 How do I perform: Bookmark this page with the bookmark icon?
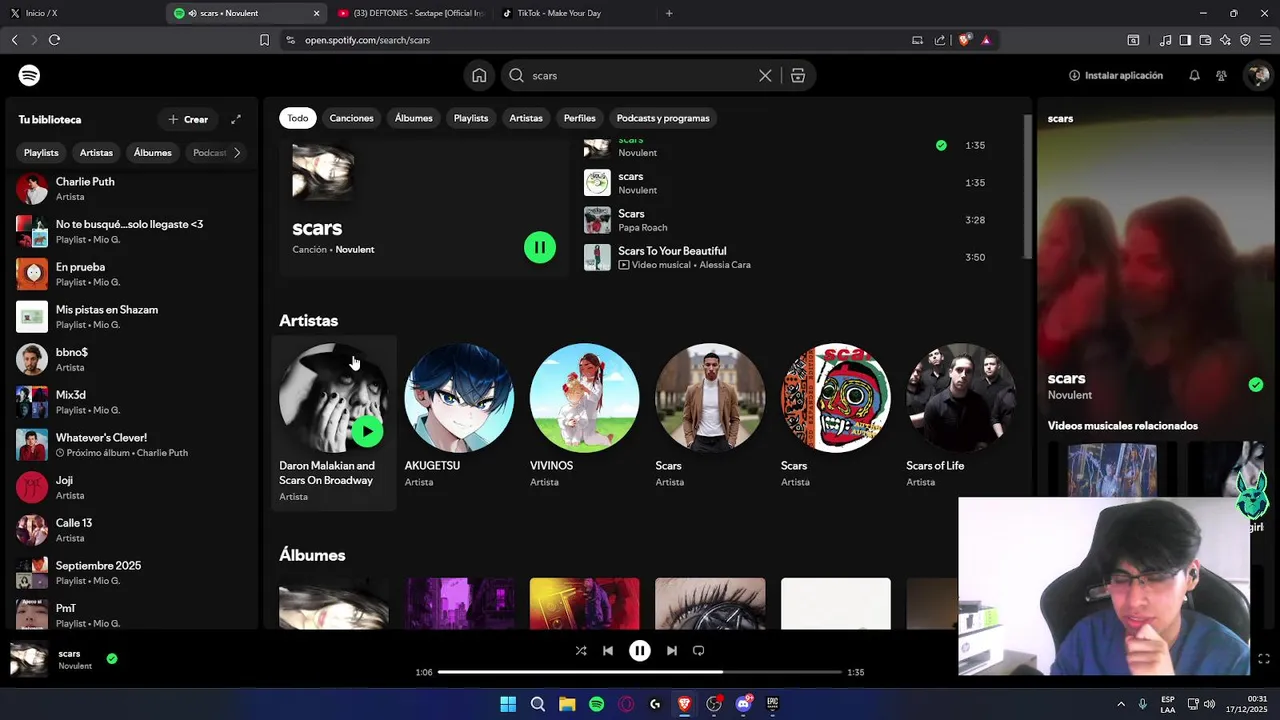tap(264, 40)
